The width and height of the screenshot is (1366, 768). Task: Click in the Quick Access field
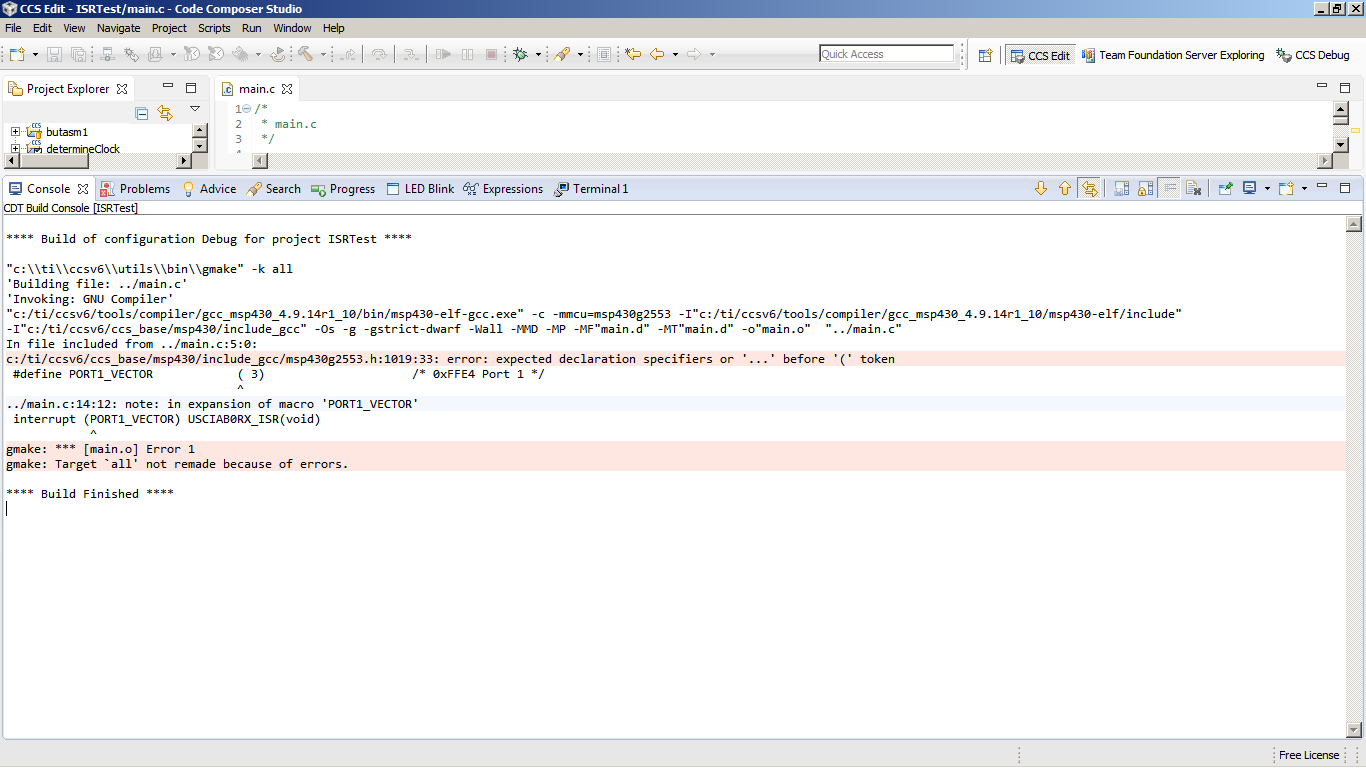click(x=887, y=54)
